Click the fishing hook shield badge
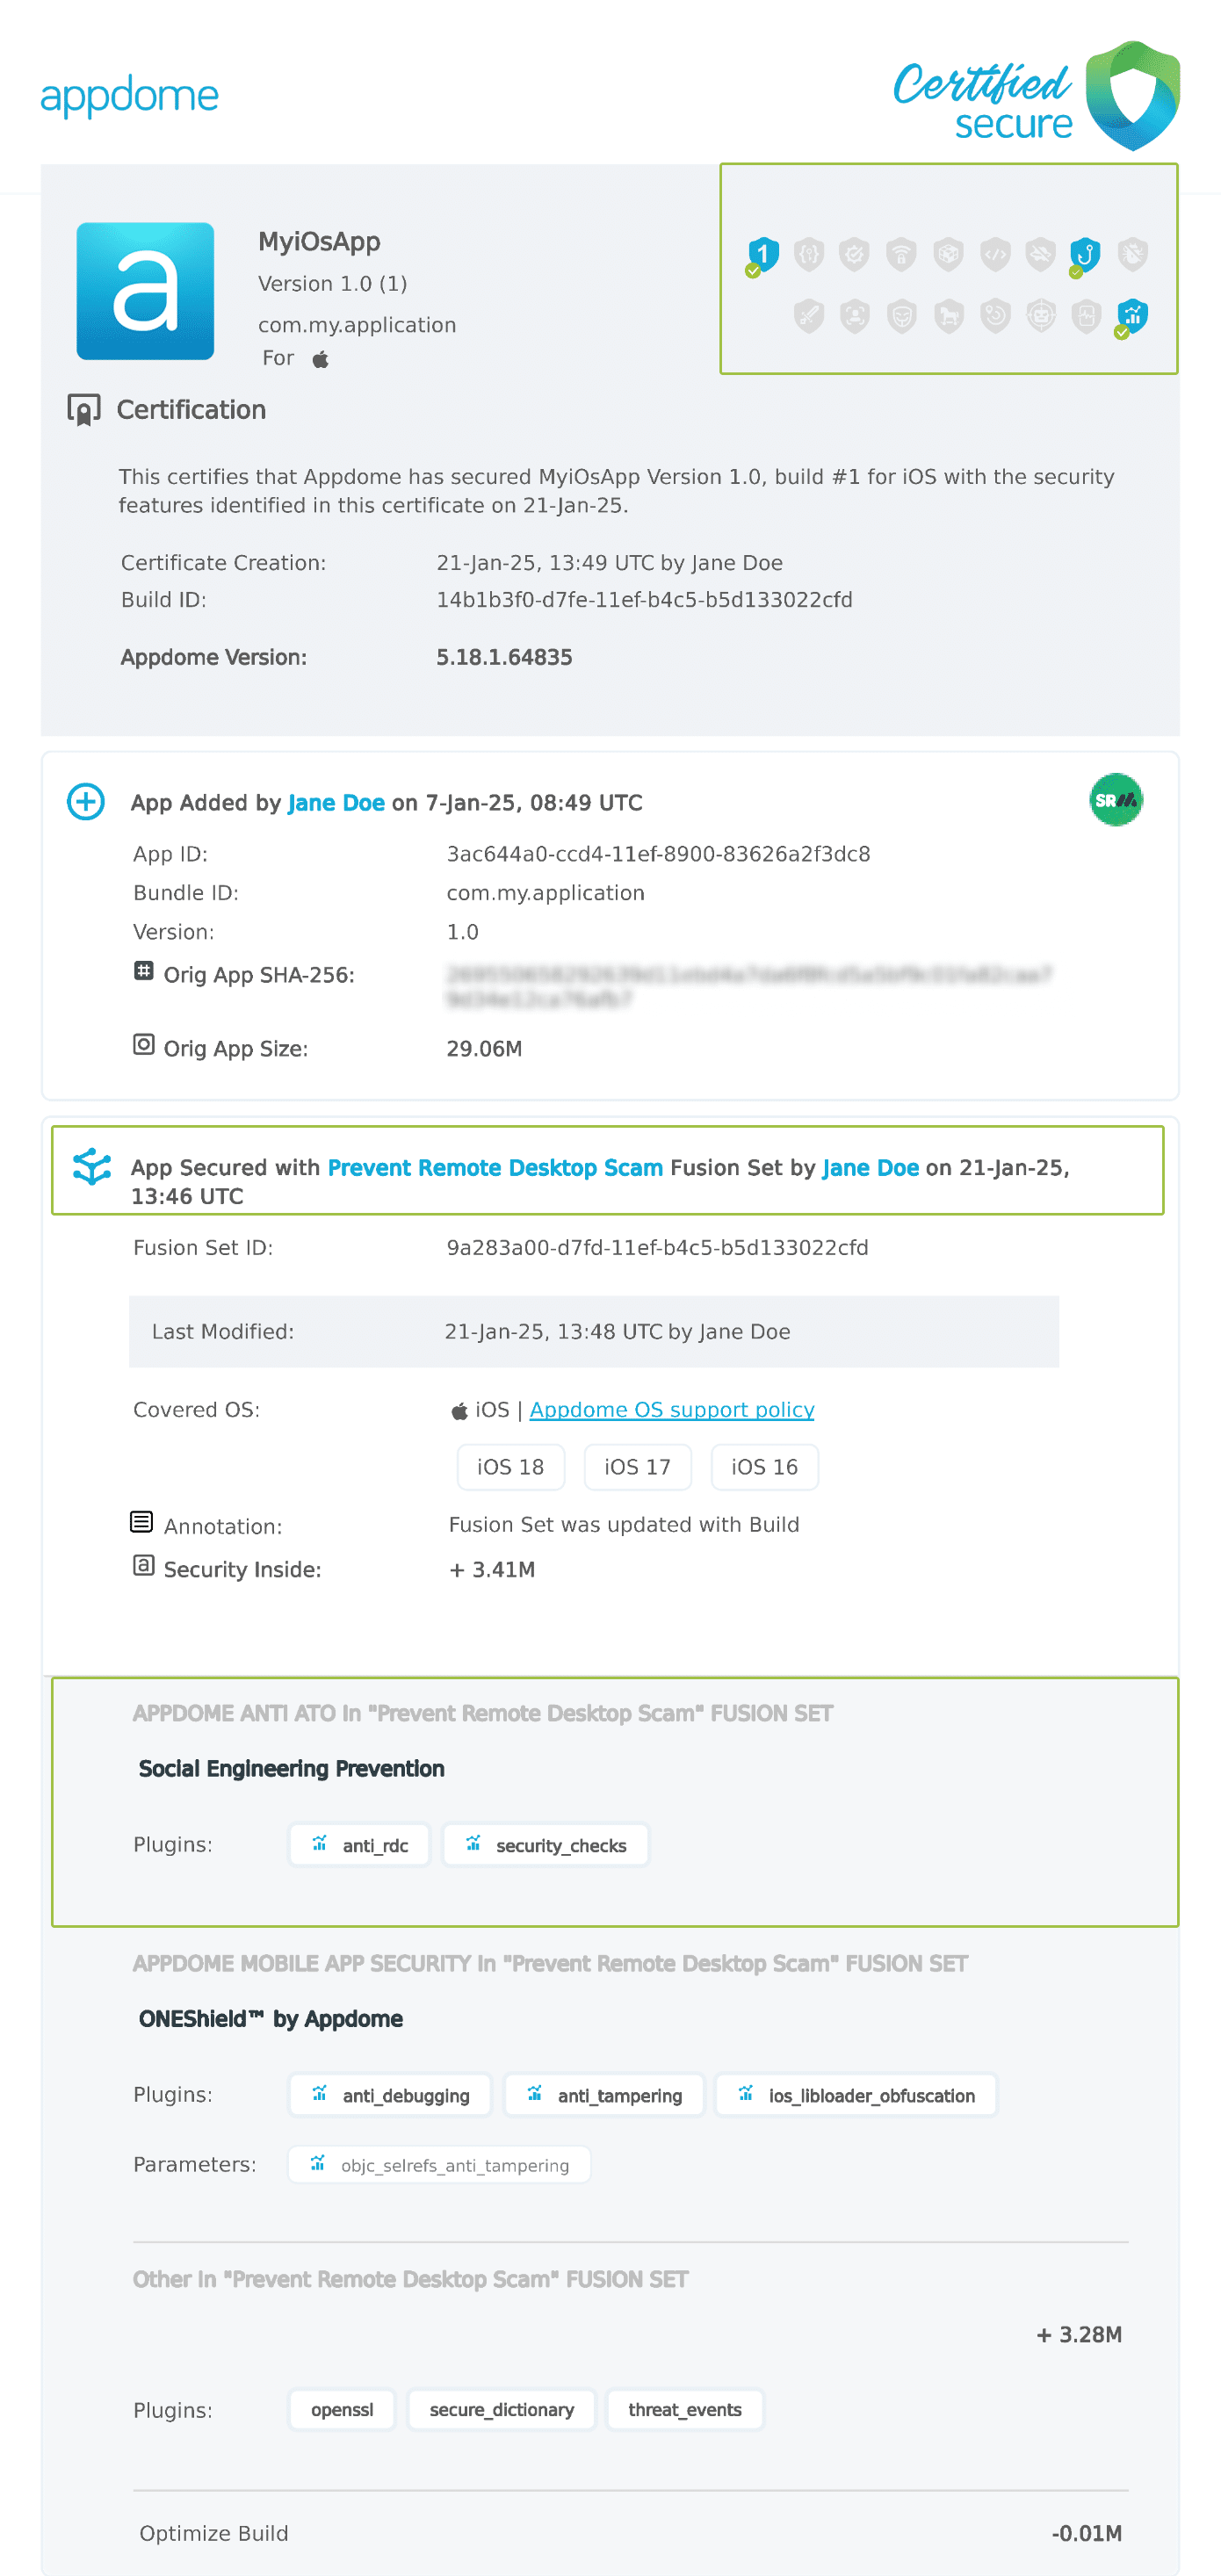This screenshot has height=2576, width=1221. 1085,254
